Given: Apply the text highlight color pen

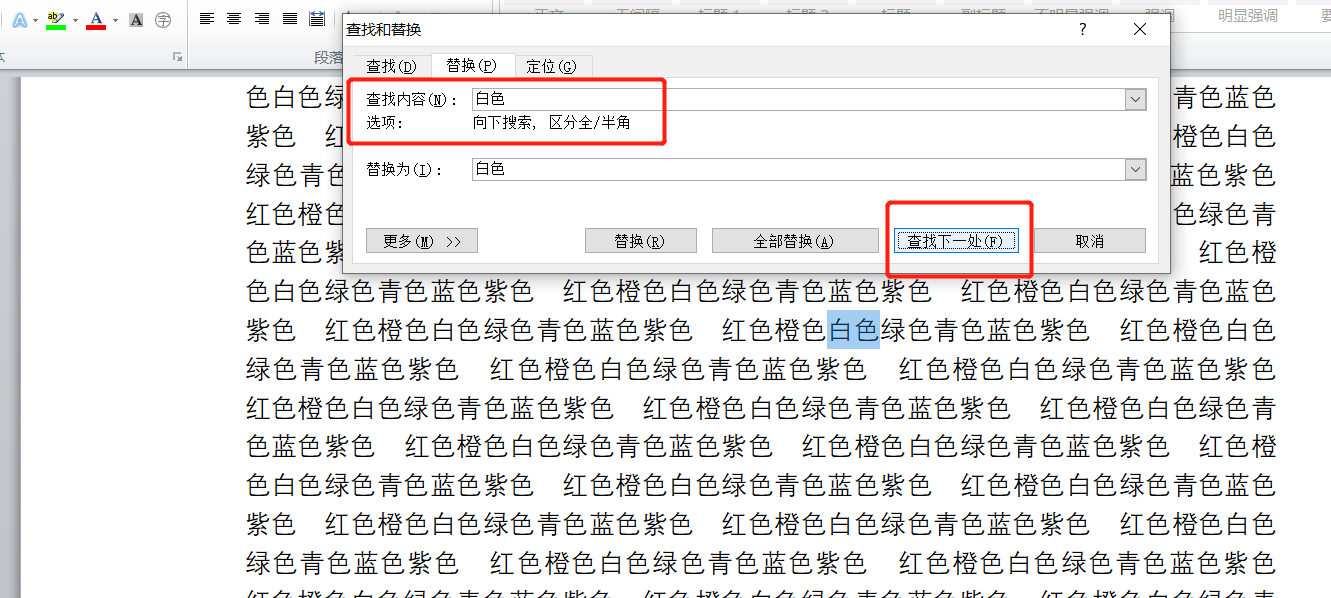Looking at the screenshot, I should click(x=55, y=20).
